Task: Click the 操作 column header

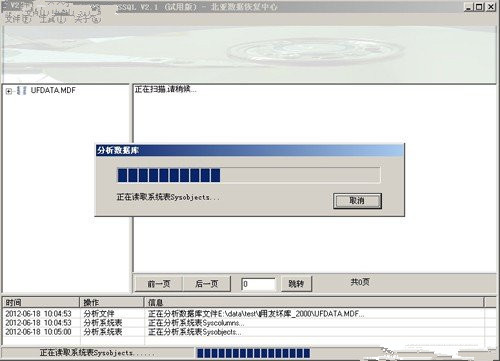Action: pos(112,302)
